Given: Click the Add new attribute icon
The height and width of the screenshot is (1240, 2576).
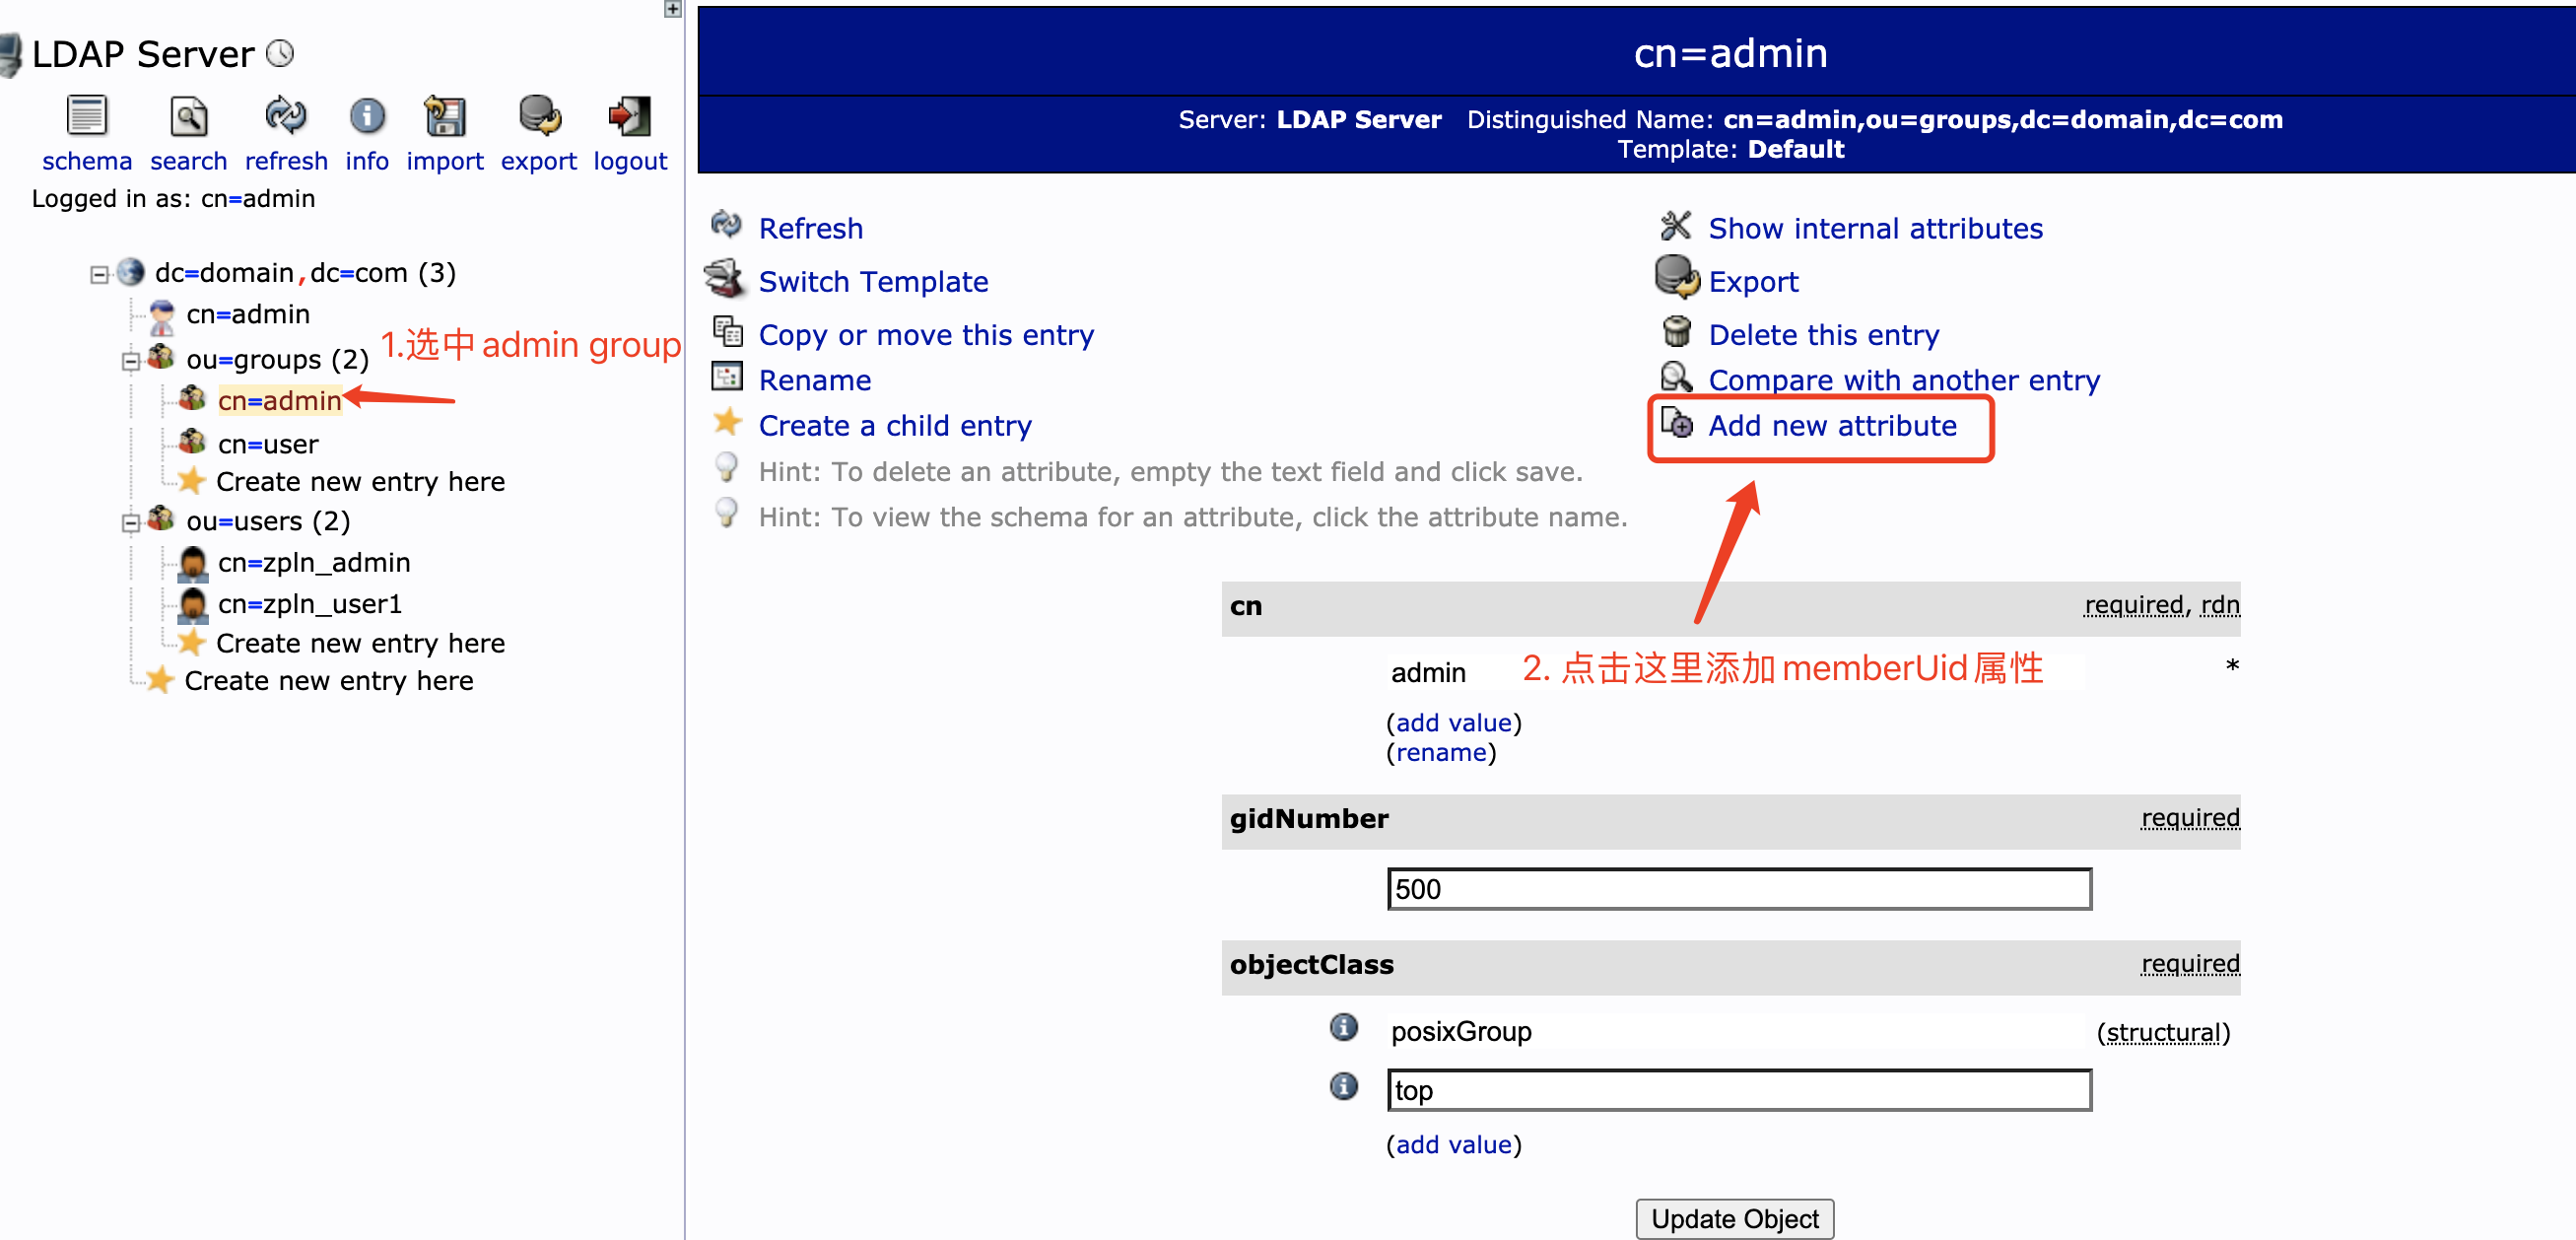Looking at the screenshot, I should pyautogui.click(x=1677, y=423).
